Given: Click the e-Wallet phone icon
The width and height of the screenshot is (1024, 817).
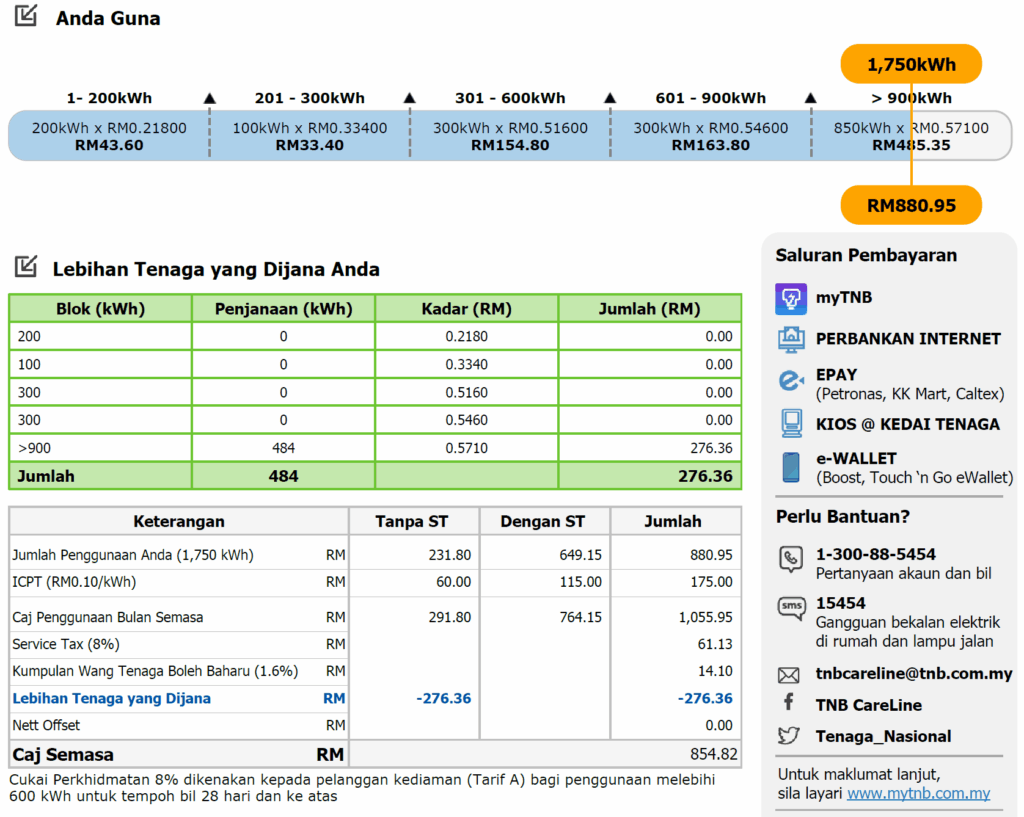Looking at the screenshot, I should (x=790, y=467).
